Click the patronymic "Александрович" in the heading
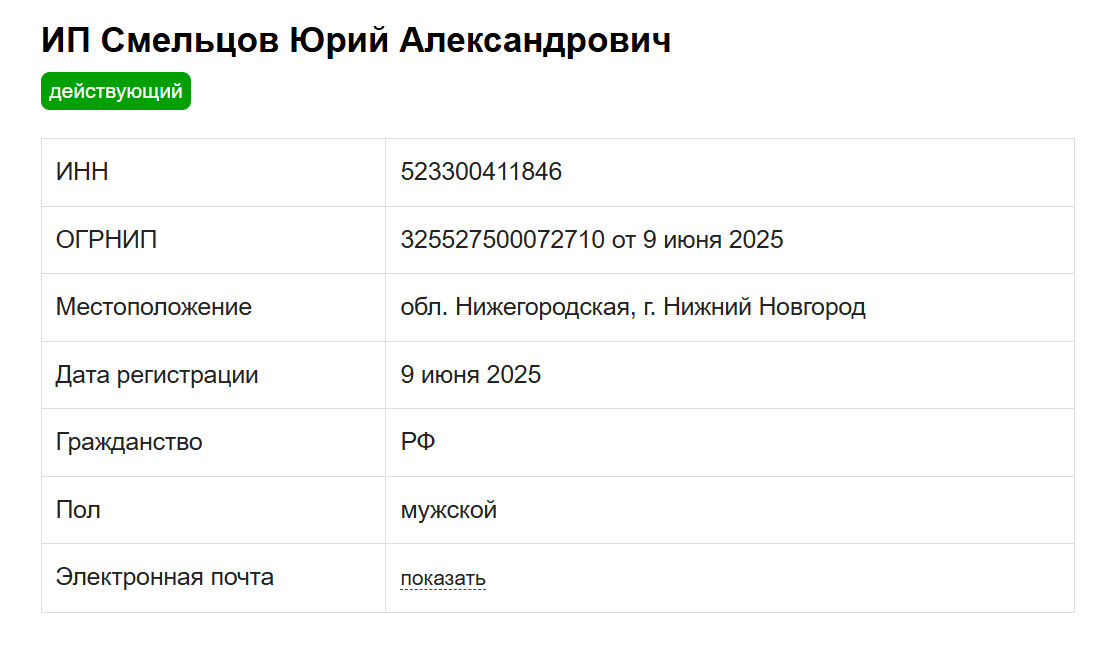Viewport: 1097px width, 646px height. pos(535,40)
